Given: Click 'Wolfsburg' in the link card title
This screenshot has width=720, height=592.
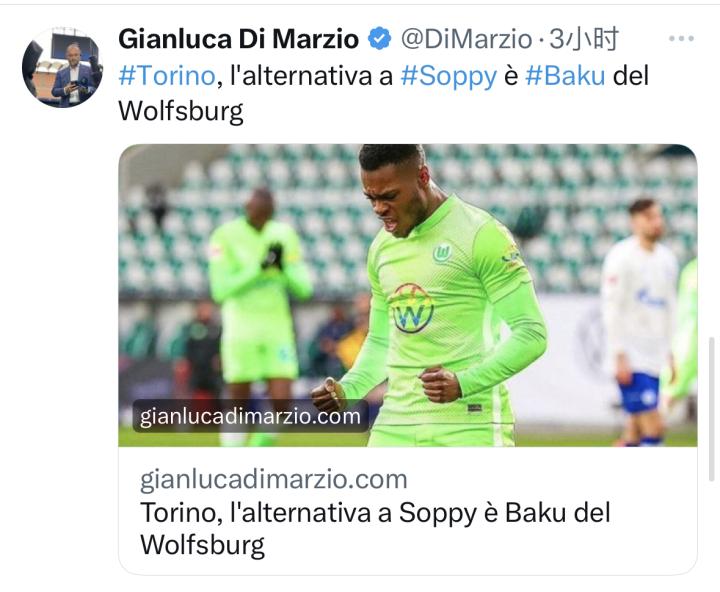Looking at the screenshot, I should click(202, 545).
